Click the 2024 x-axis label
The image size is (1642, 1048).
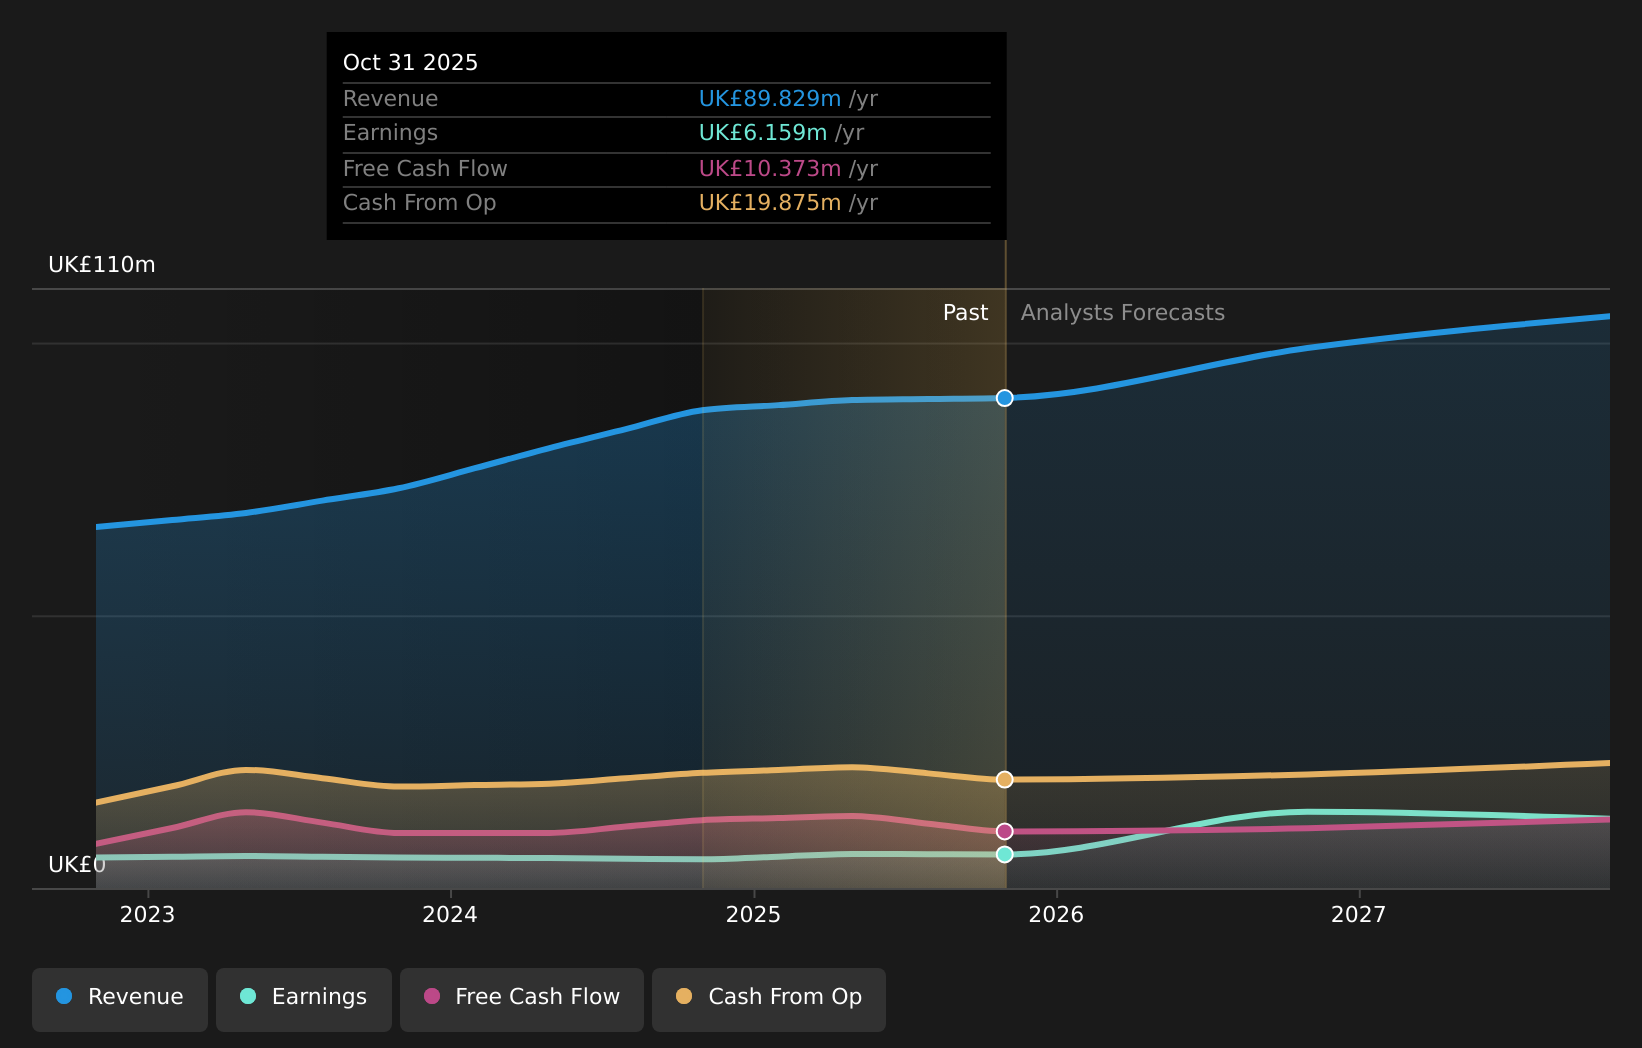click(450, 914)
